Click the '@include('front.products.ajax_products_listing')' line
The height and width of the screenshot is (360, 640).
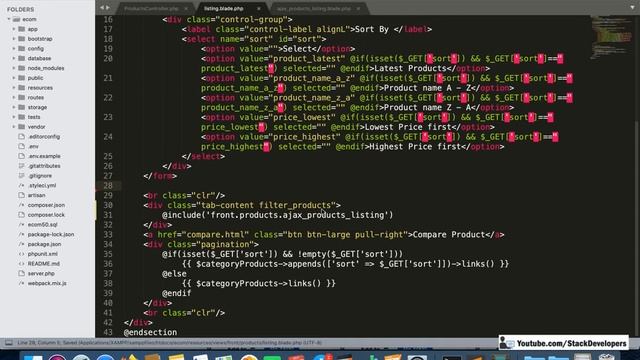click(278, 215)
